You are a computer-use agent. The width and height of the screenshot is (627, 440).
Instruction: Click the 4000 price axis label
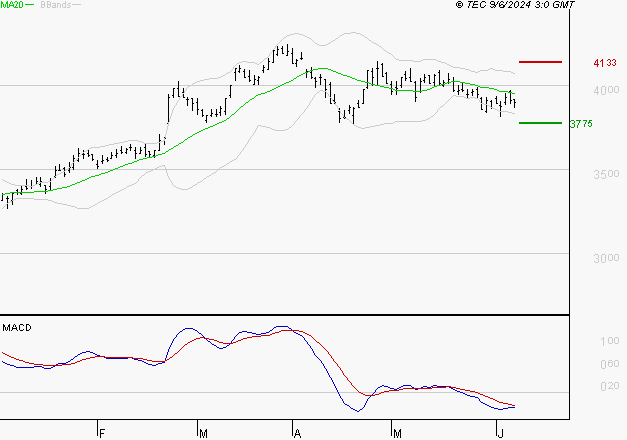[x=606, y=90]
